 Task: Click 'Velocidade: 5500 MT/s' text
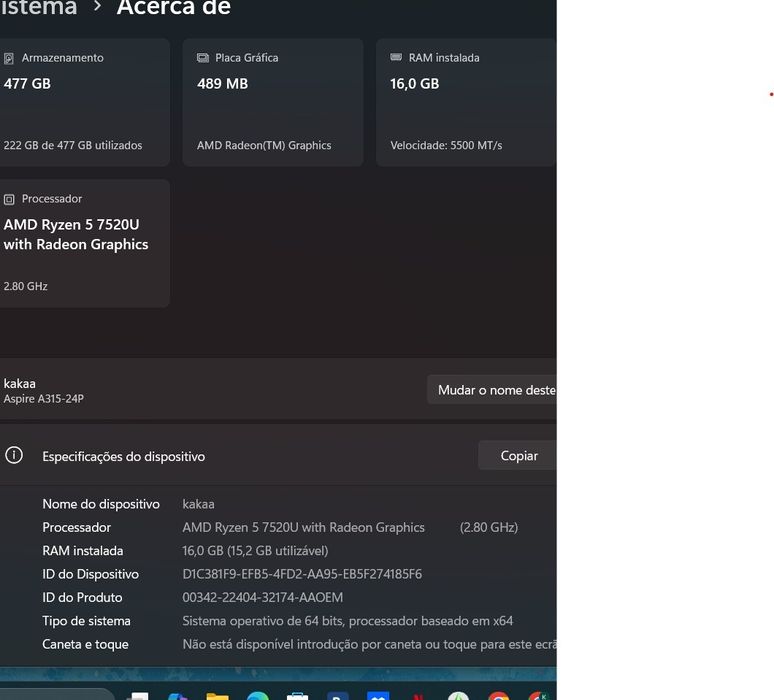pyautogui.click(x=446, y=146)
